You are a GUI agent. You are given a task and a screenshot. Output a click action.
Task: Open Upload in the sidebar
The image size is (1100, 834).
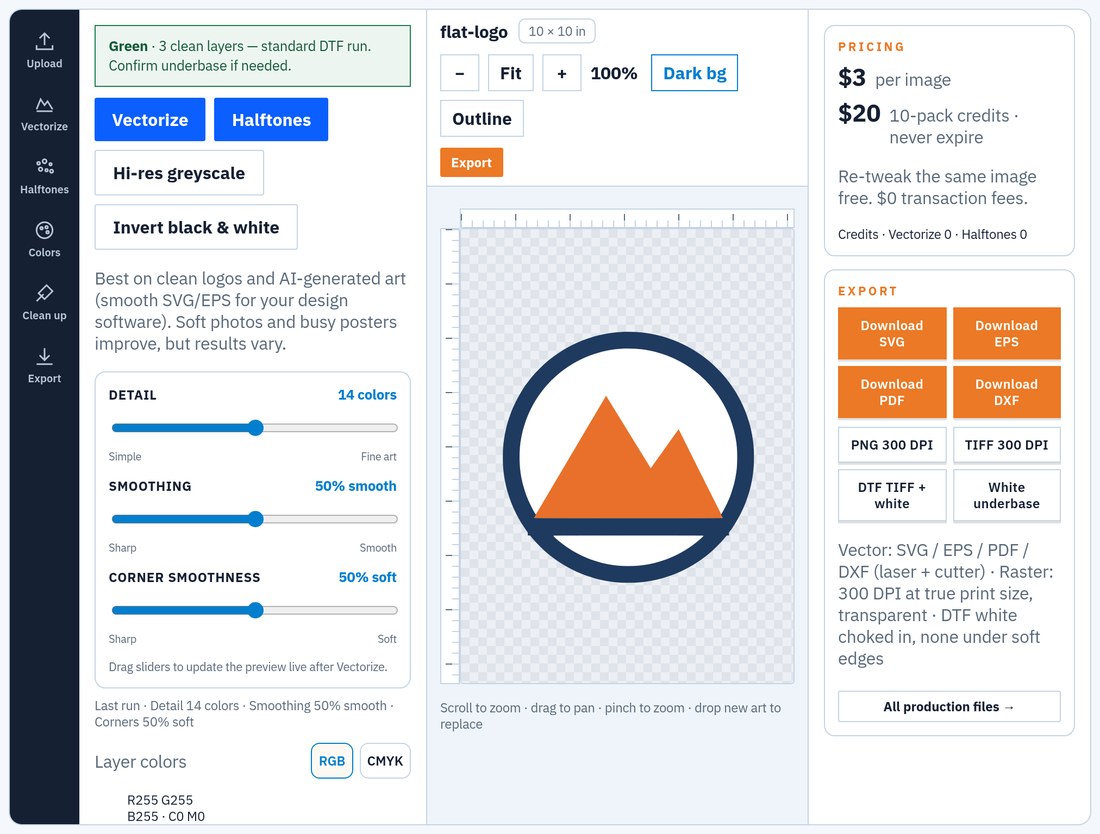coord(44,51)
